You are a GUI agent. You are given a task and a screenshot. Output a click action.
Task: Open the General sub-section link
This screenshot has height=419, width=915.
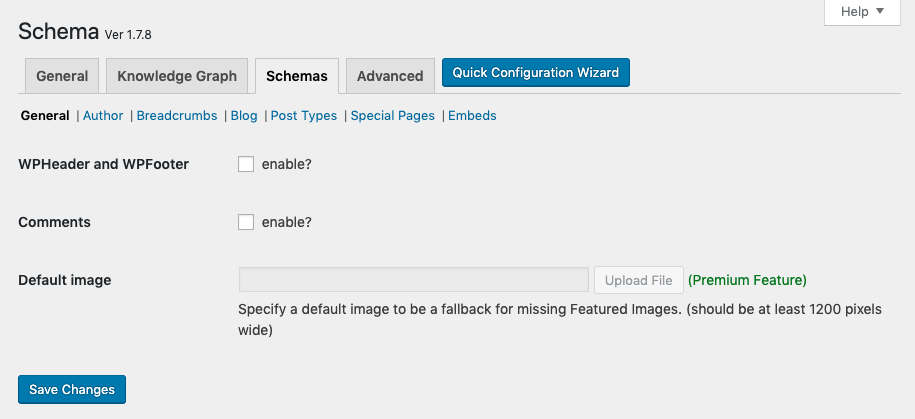pos(45,116)
